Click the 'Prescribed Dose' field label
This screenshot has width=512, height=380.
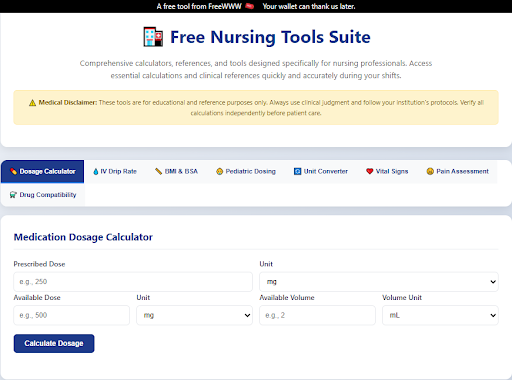tap(39, 264)
